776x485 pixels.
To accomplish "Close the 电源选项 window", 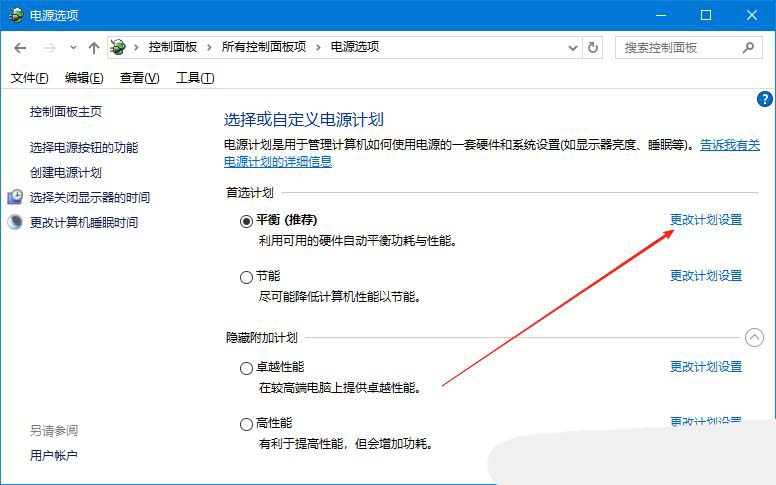I will pyautogui.click(x=752, y=15).
